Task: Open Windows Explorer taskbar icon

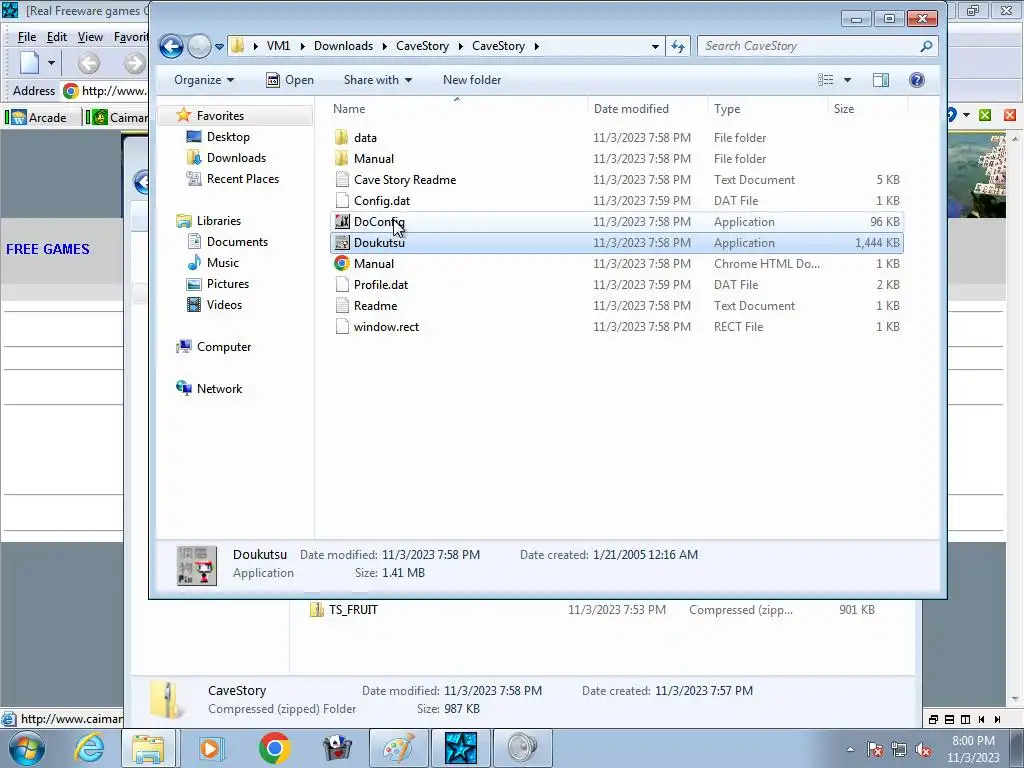Action: pos(148,748)
